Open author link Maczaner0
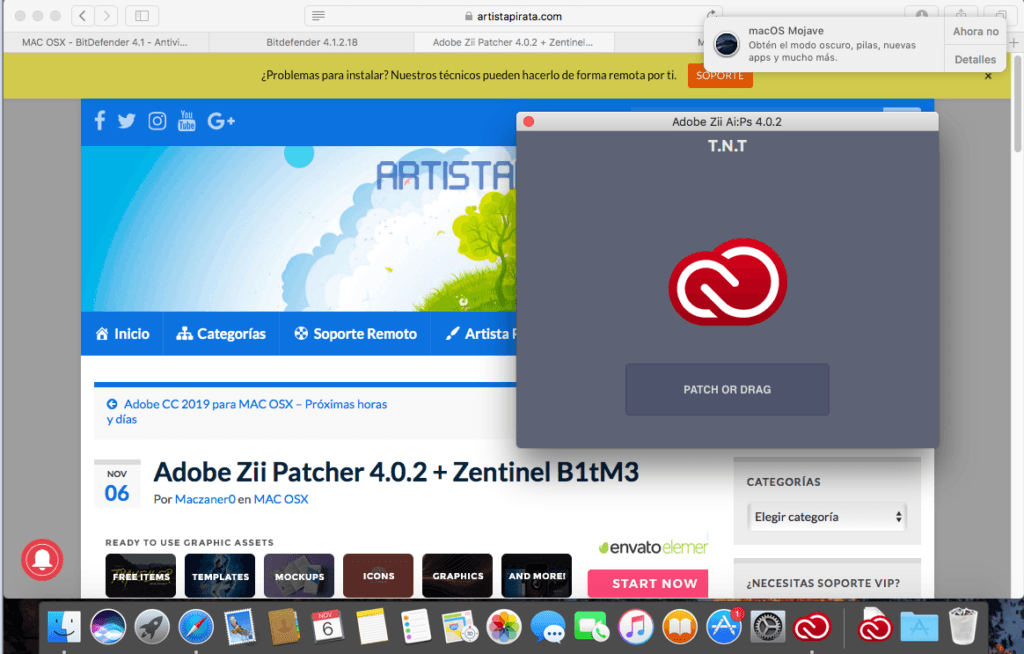Screen dimensions: 1024x654 click(205, 499)
